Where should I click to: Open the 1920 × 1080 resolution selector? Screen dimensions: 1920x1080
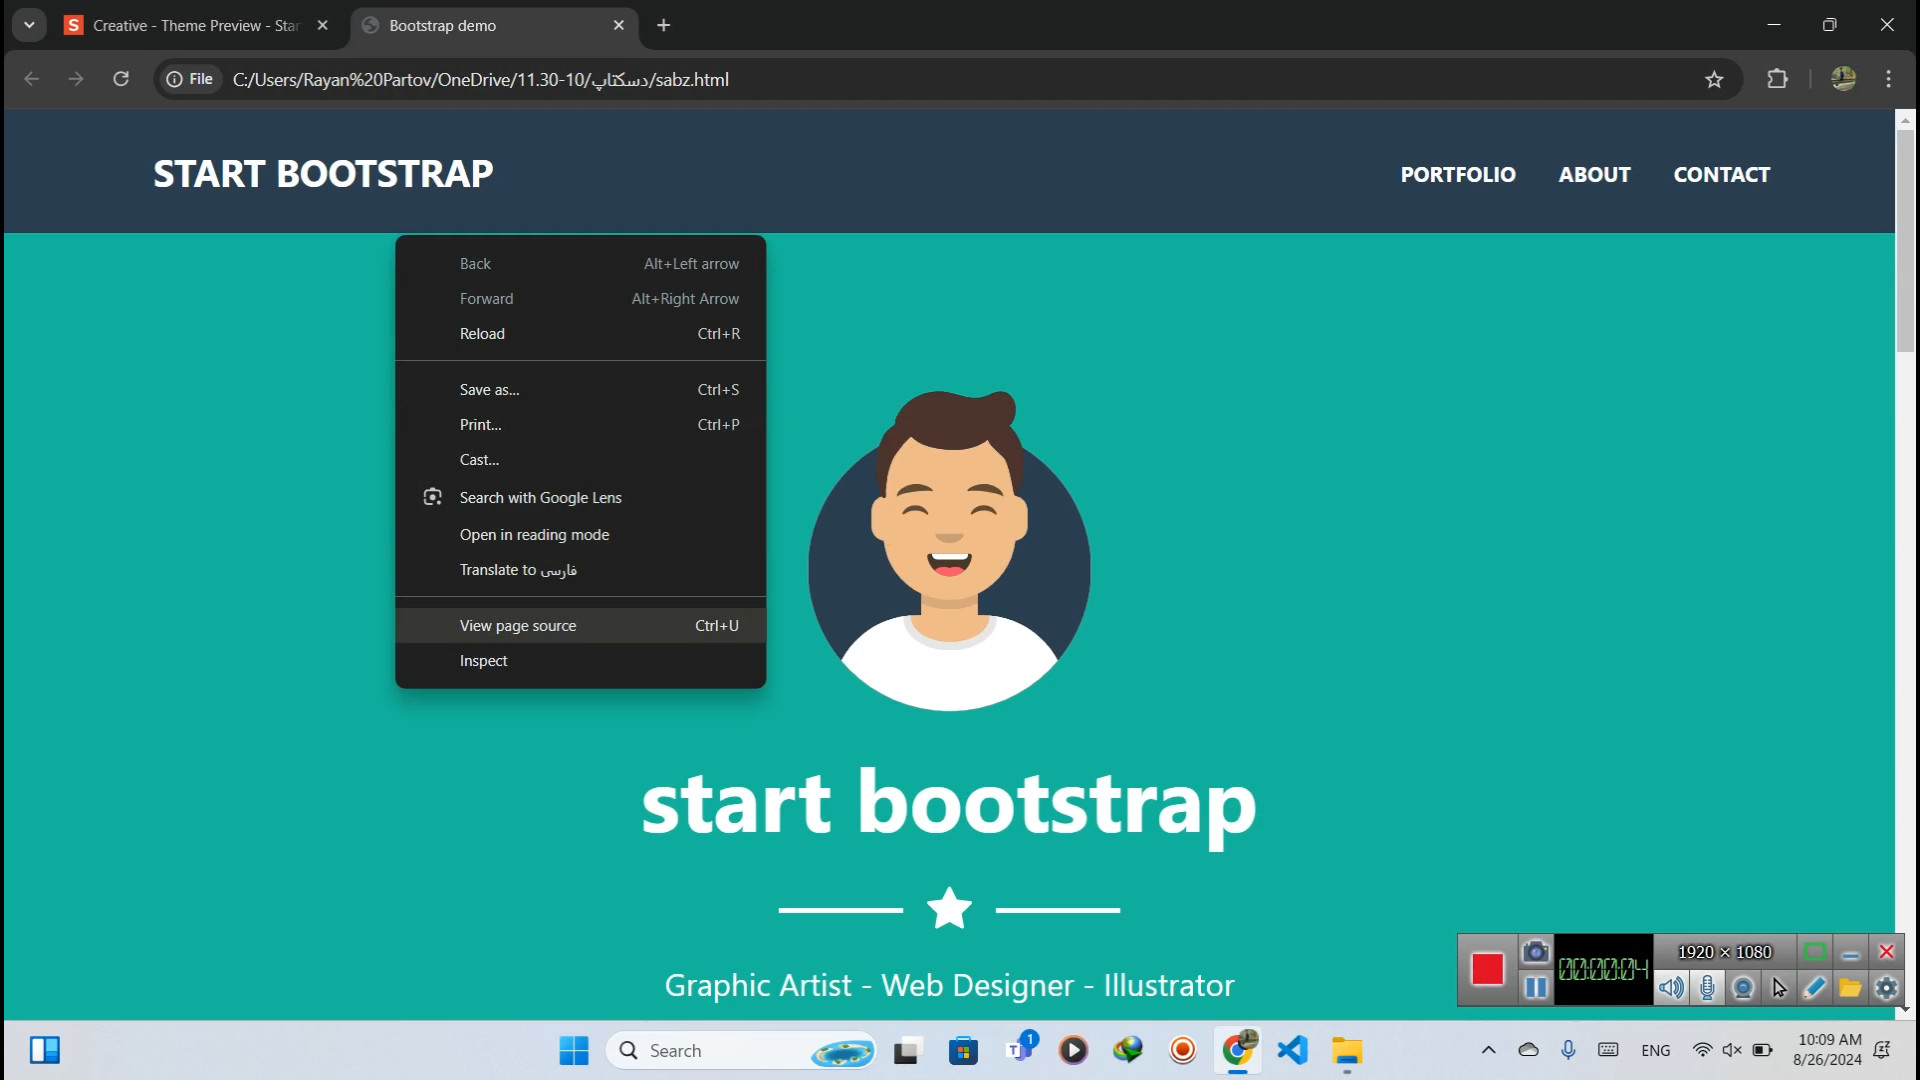1724,952
